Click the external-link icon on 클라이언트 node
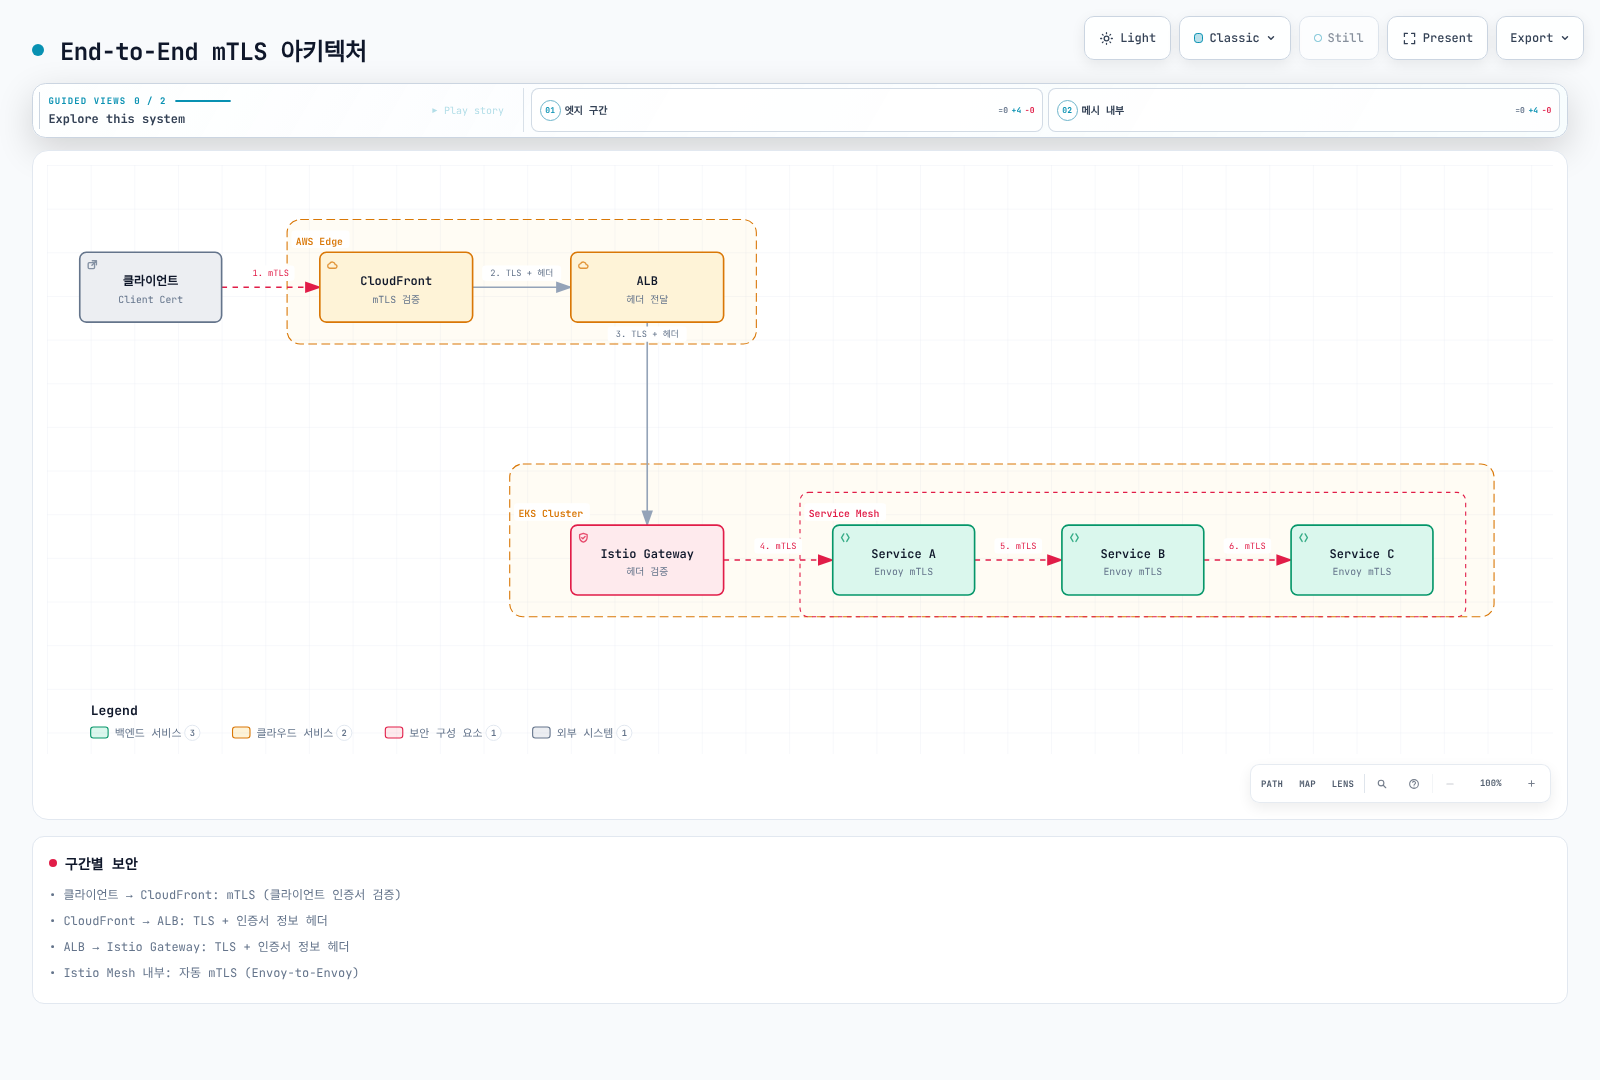 [93, 265]
